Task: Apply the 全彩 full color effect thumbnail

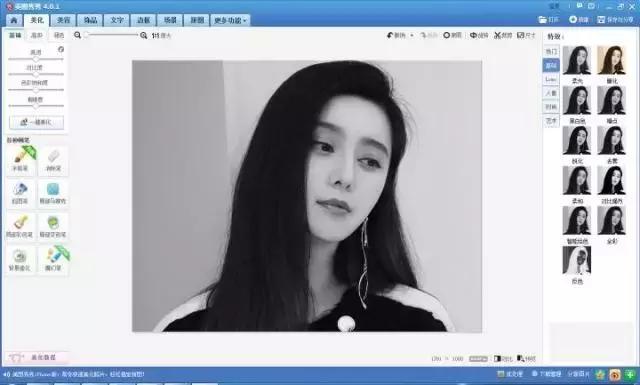Action: coord(611,220)
